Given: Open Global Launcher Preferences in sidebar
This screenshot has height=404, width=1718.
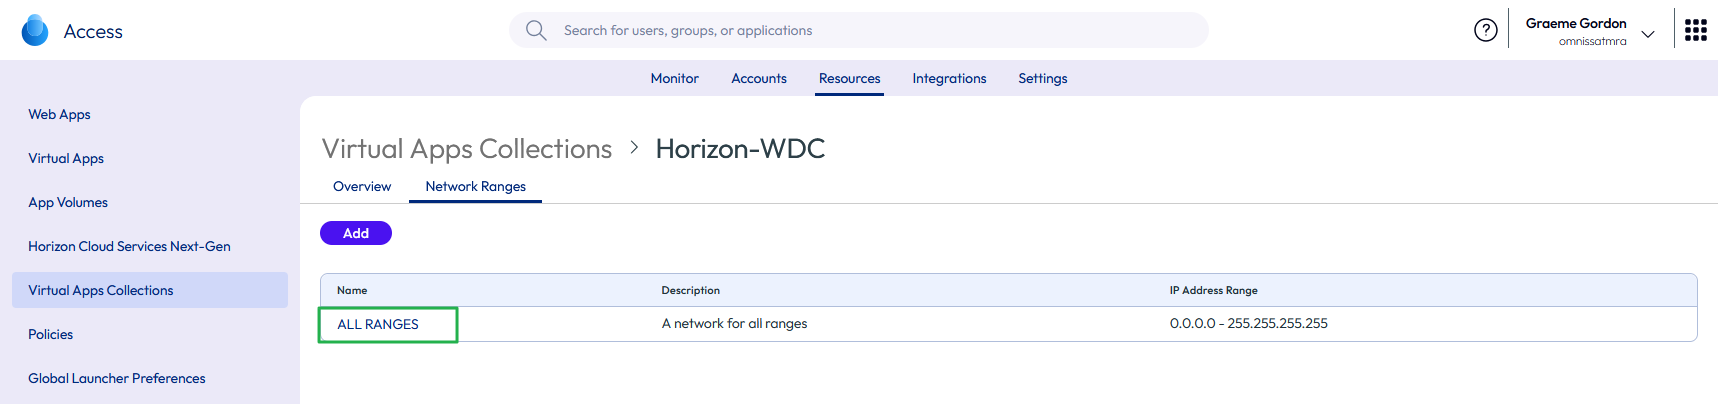Looking at the screenshot, I should 116,379.
